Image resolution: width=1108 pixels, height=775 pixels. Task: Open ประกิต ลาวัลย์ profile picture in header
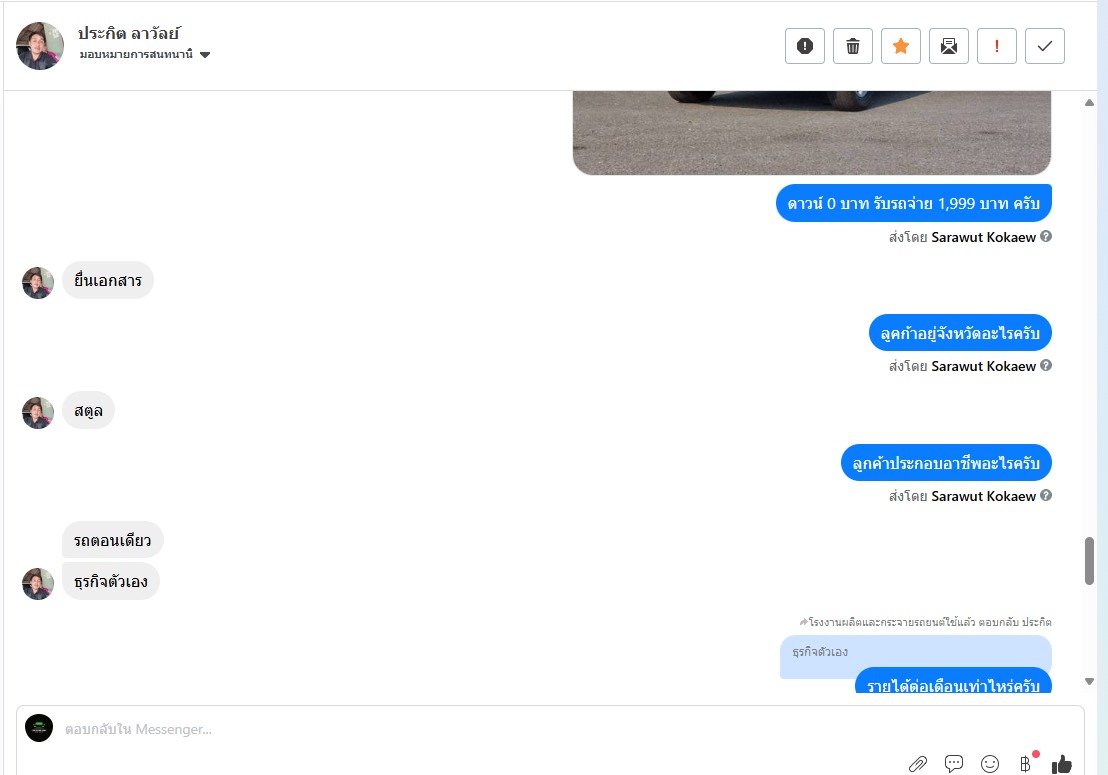tap(40, 46)
